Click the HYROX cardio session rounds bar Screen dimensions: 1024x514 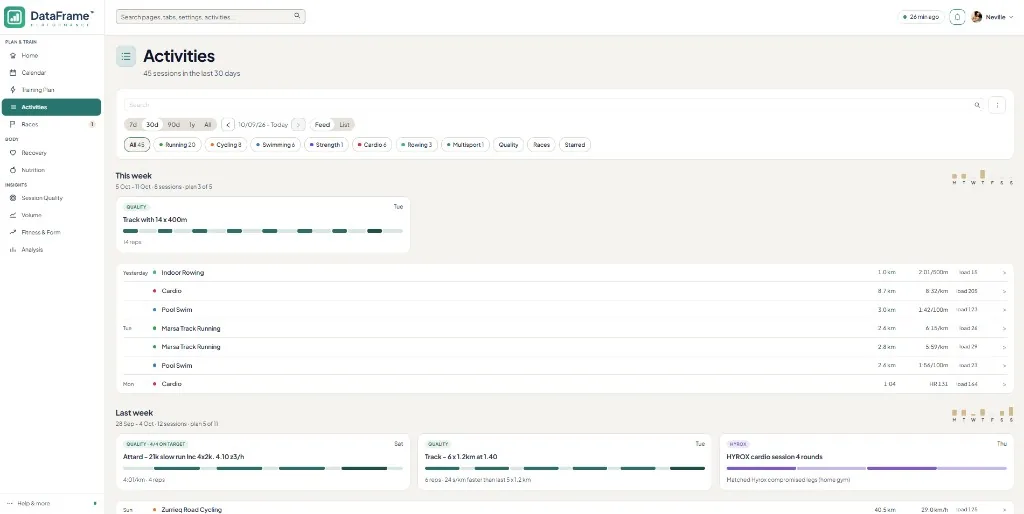[867, 468]
